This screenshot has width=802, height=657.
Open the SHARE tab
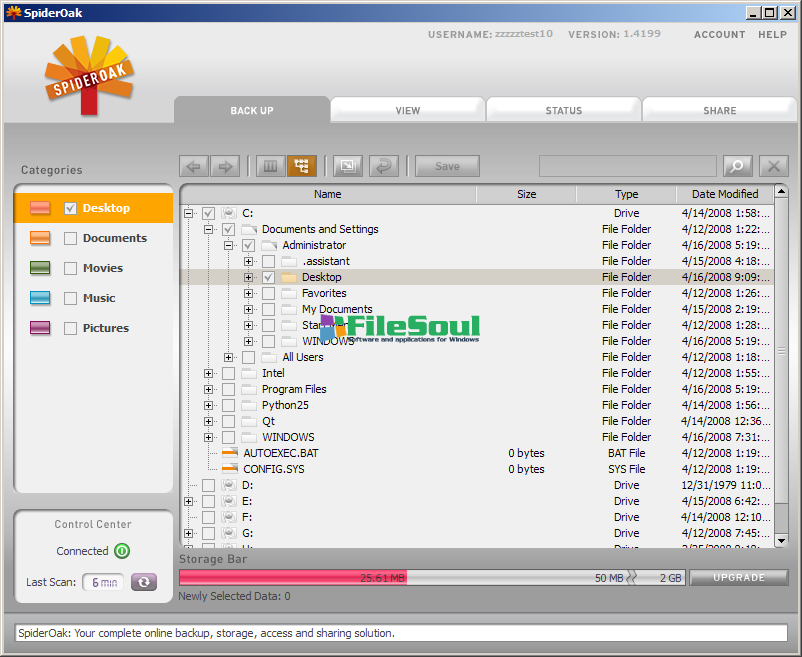point(719,111)
